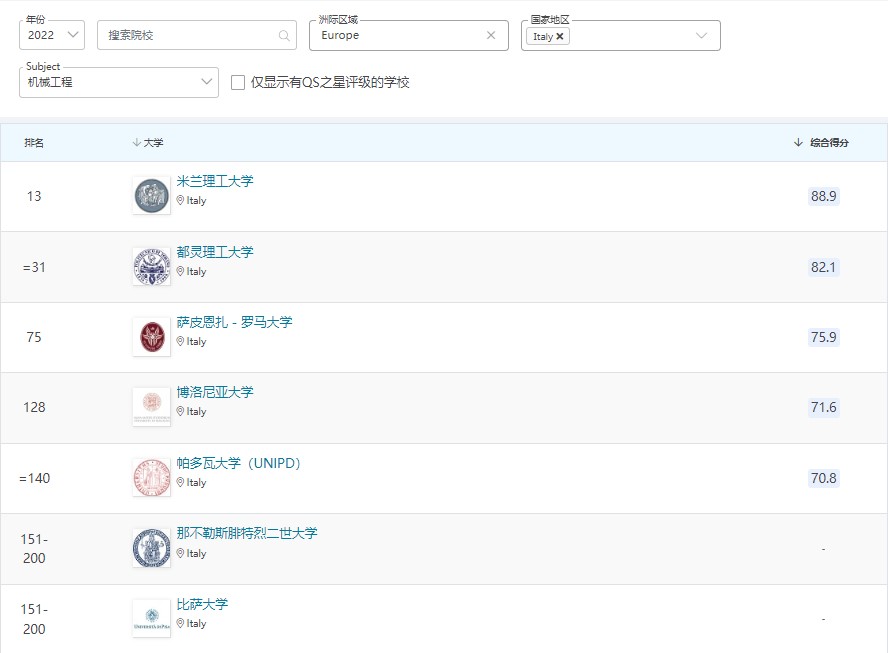Click the score 75.9
The image size is (888, 653).
(x=823, y=337)
